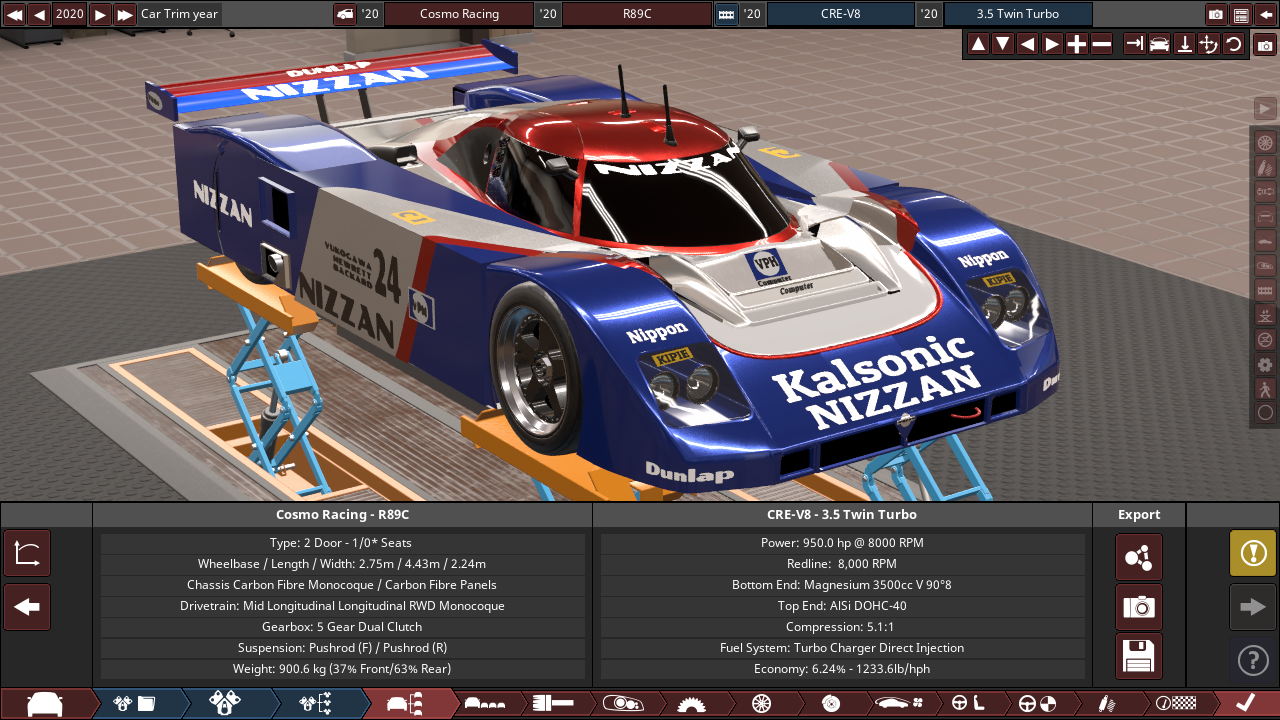The height and width of the screenshot is (720, 1280).
Task: Toggle grille pattern visibility icon
Action: pyautogui.click(x=1265, y=290)
